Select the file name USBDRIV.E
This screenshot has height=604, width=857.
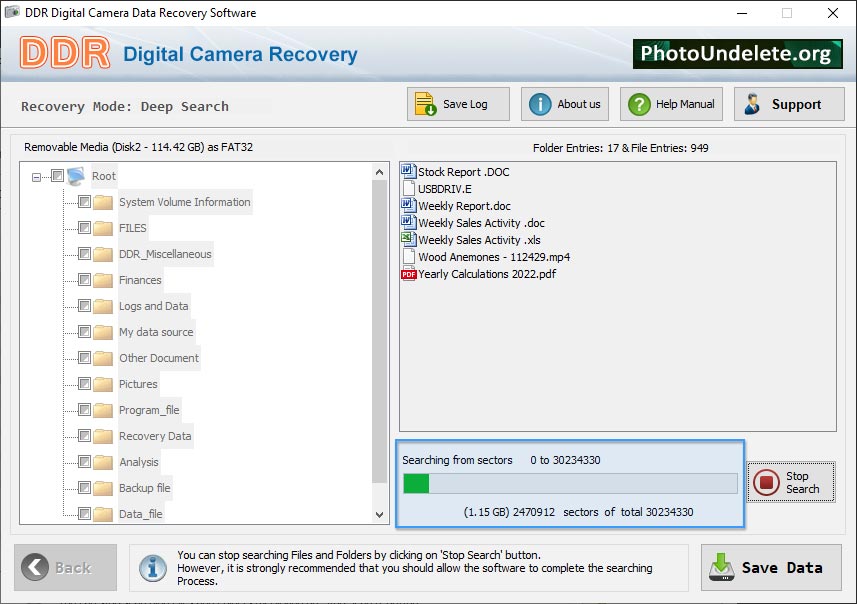tap(445, 189)
